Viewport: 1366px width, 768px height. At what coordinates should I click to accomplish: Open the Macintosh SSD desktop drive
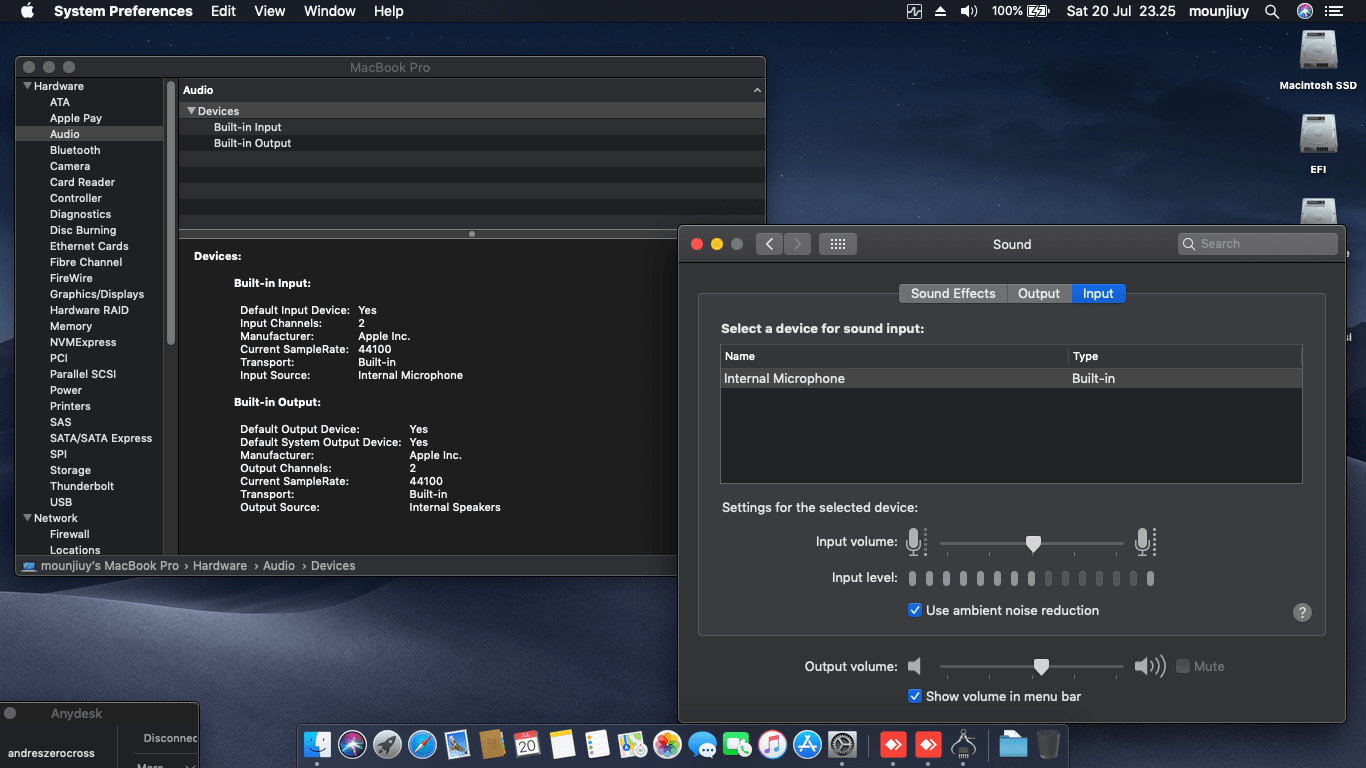tap(1318, 60)
